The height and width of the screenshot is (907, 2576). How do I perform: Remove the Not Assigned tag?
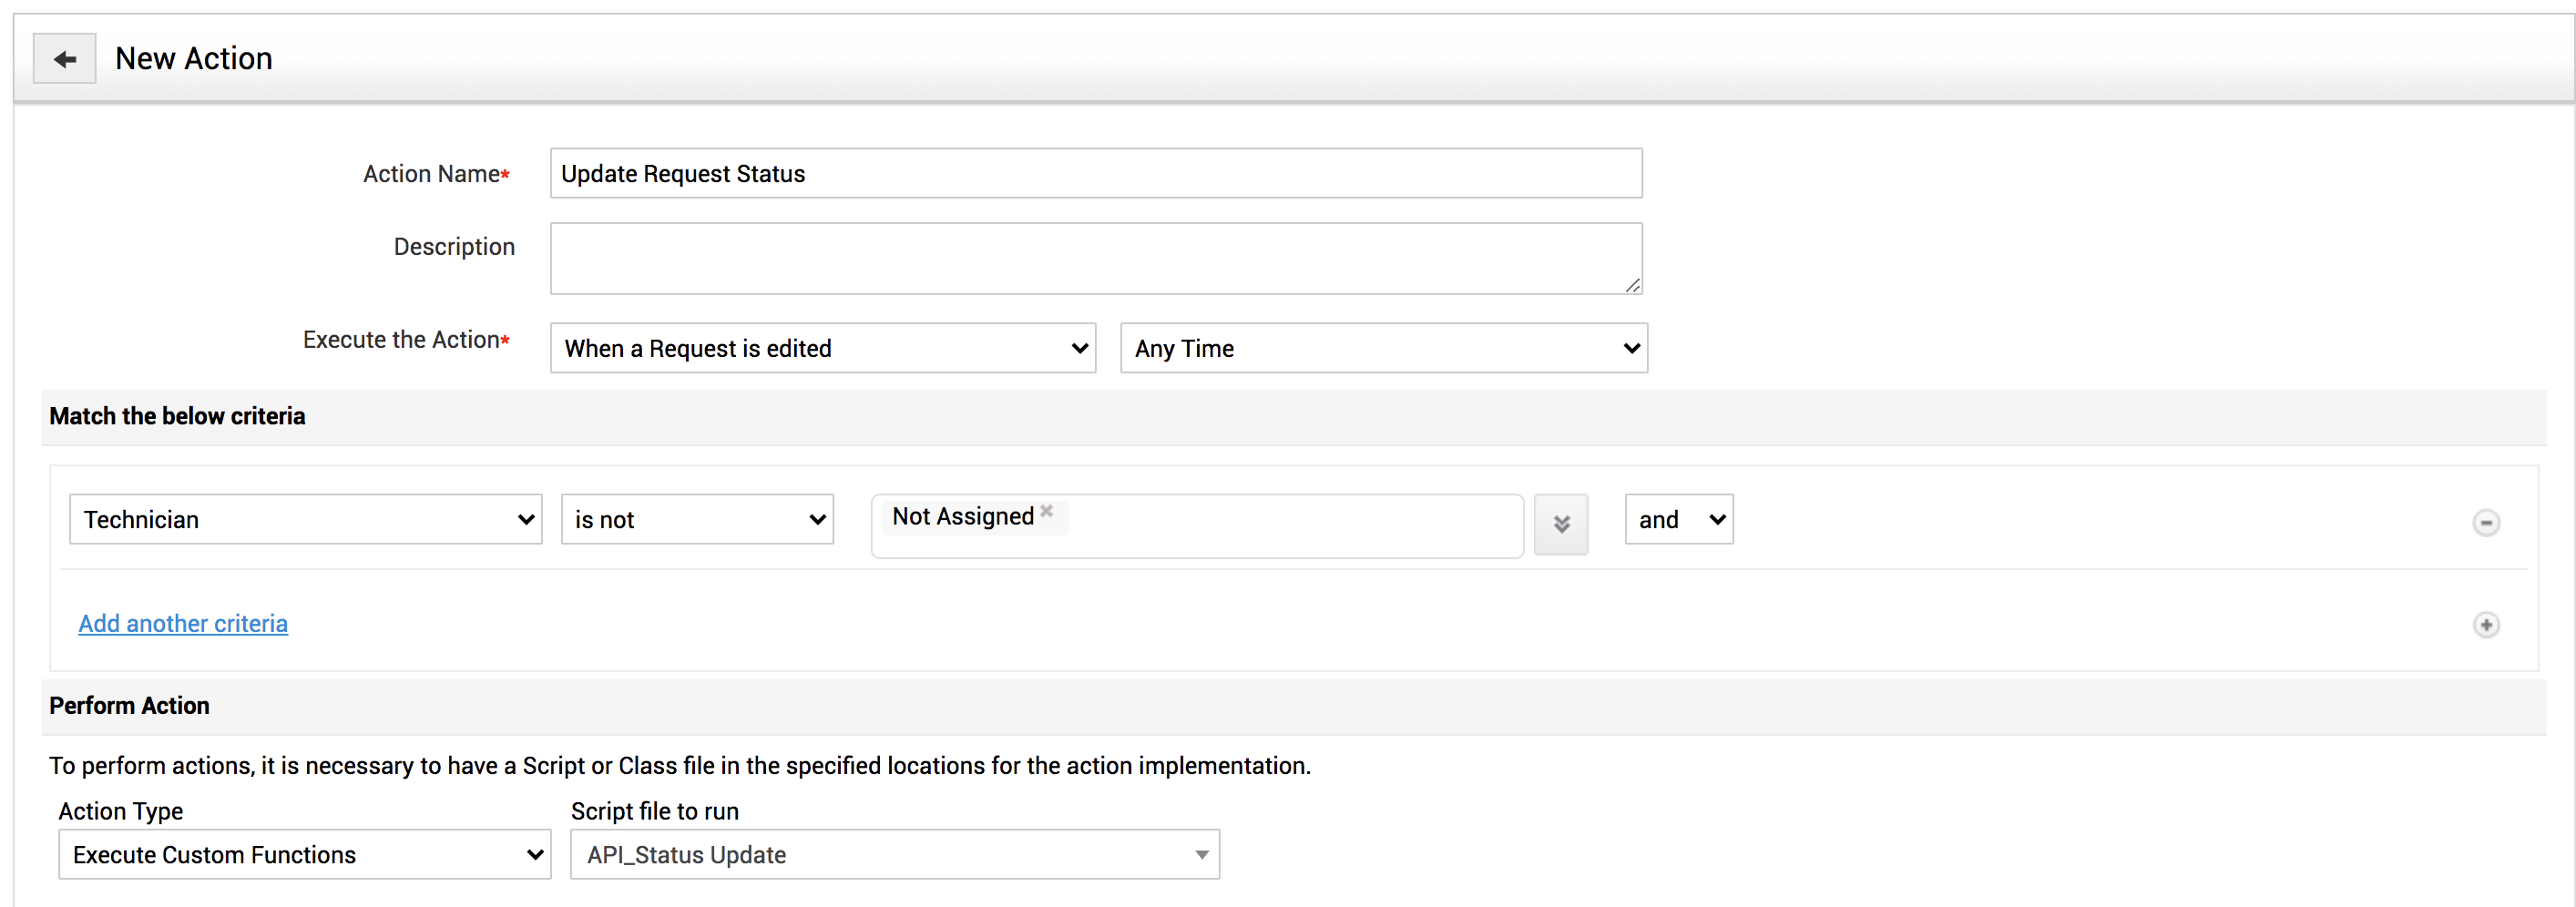[1046, 511]
